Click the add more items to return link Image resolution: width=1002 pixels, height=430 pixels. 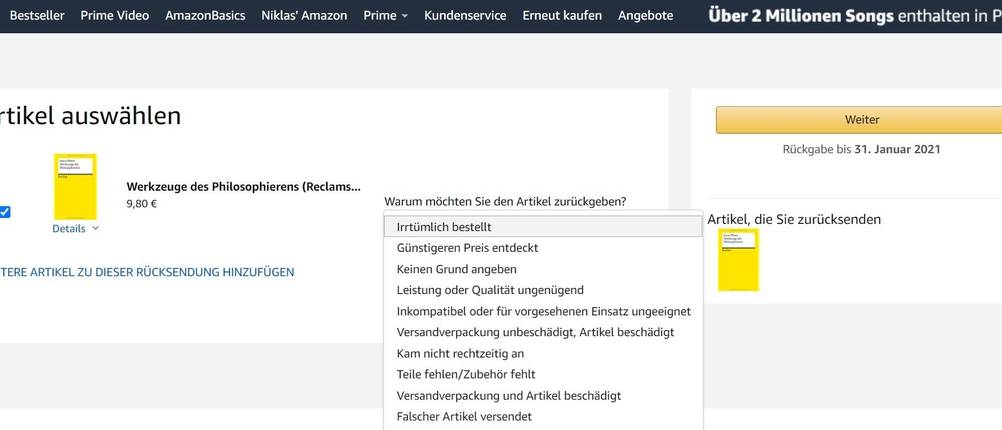147,272
